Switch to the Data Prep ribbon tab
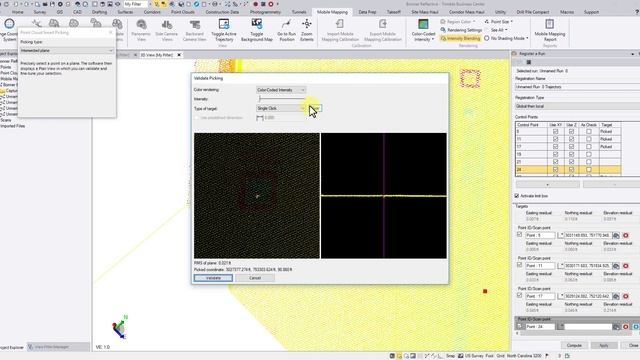Screen dimensions: 640x360 (367, 12)
